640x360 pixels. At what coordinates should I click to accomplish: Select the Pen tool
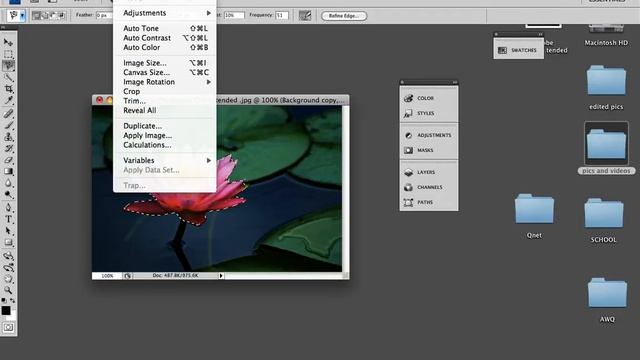8,208
